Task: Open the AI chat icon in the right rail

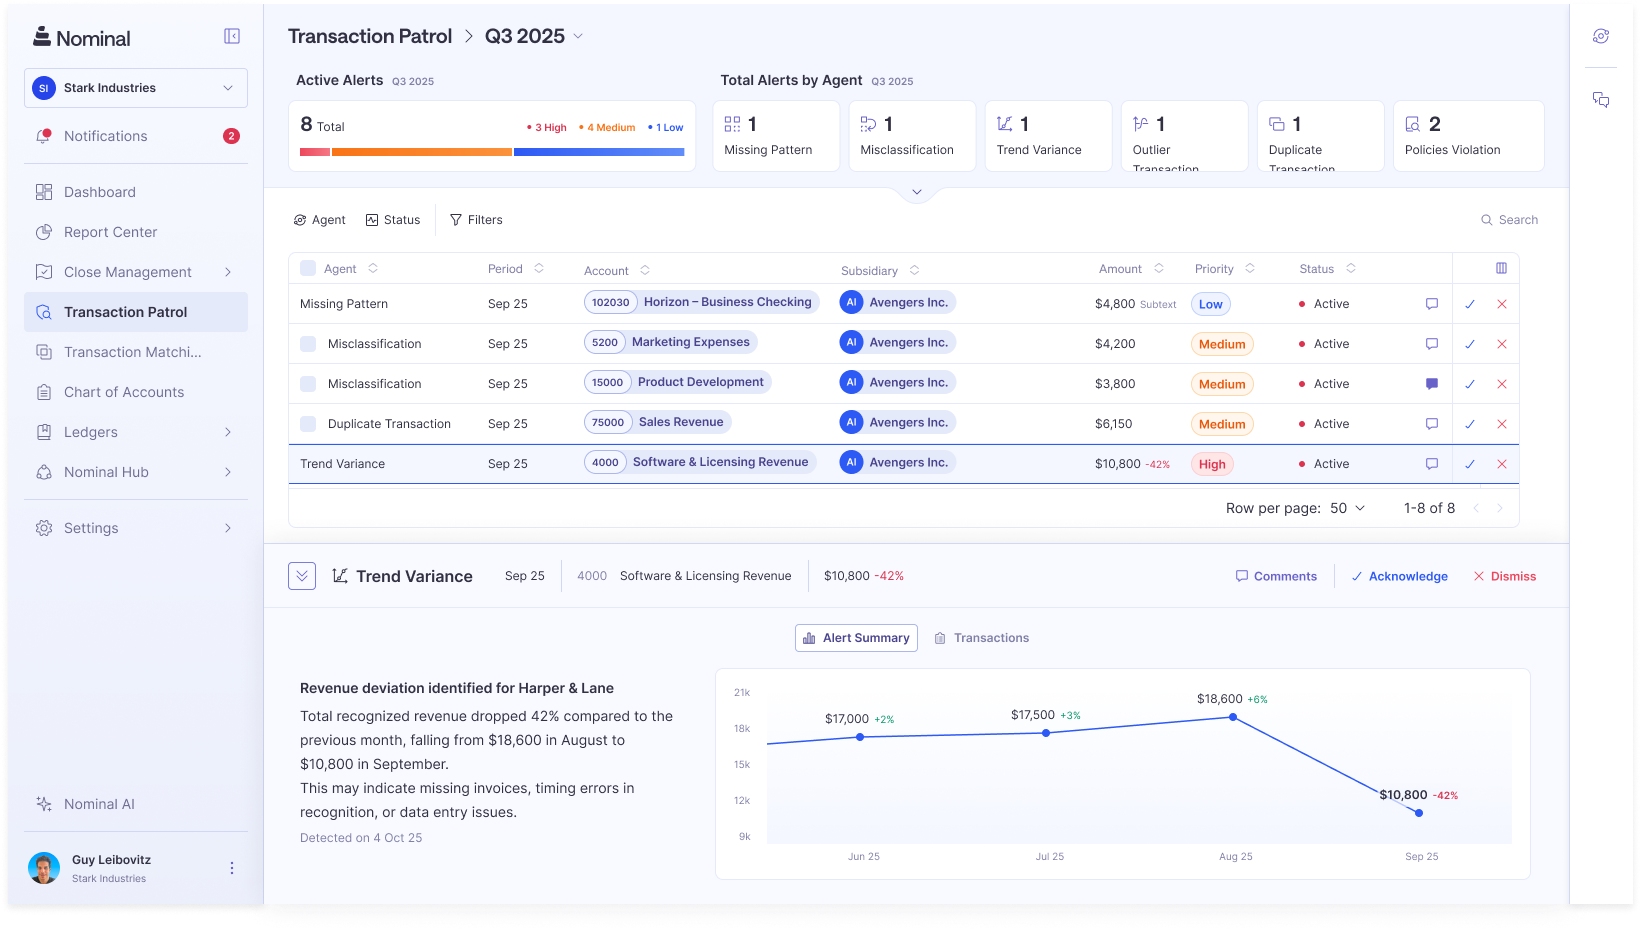Action: click(1600, 100)
